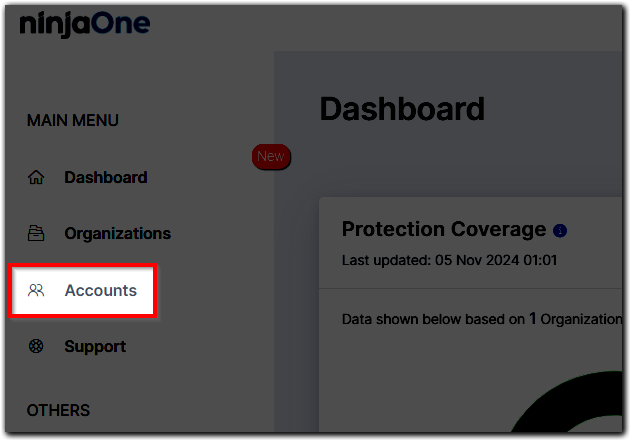Click the Protection Coverage card title

444,229
